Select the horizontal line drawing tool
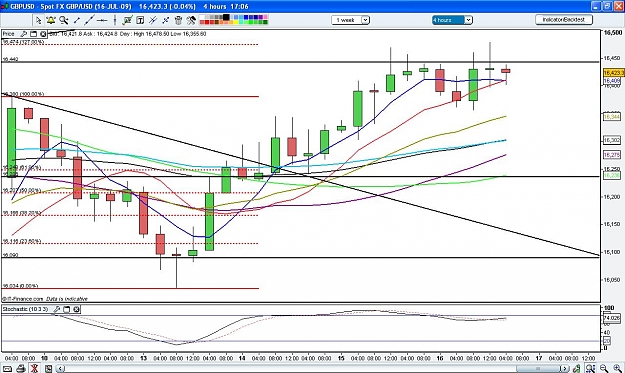Viewport: 625px width, 373px height. point(102,20)
